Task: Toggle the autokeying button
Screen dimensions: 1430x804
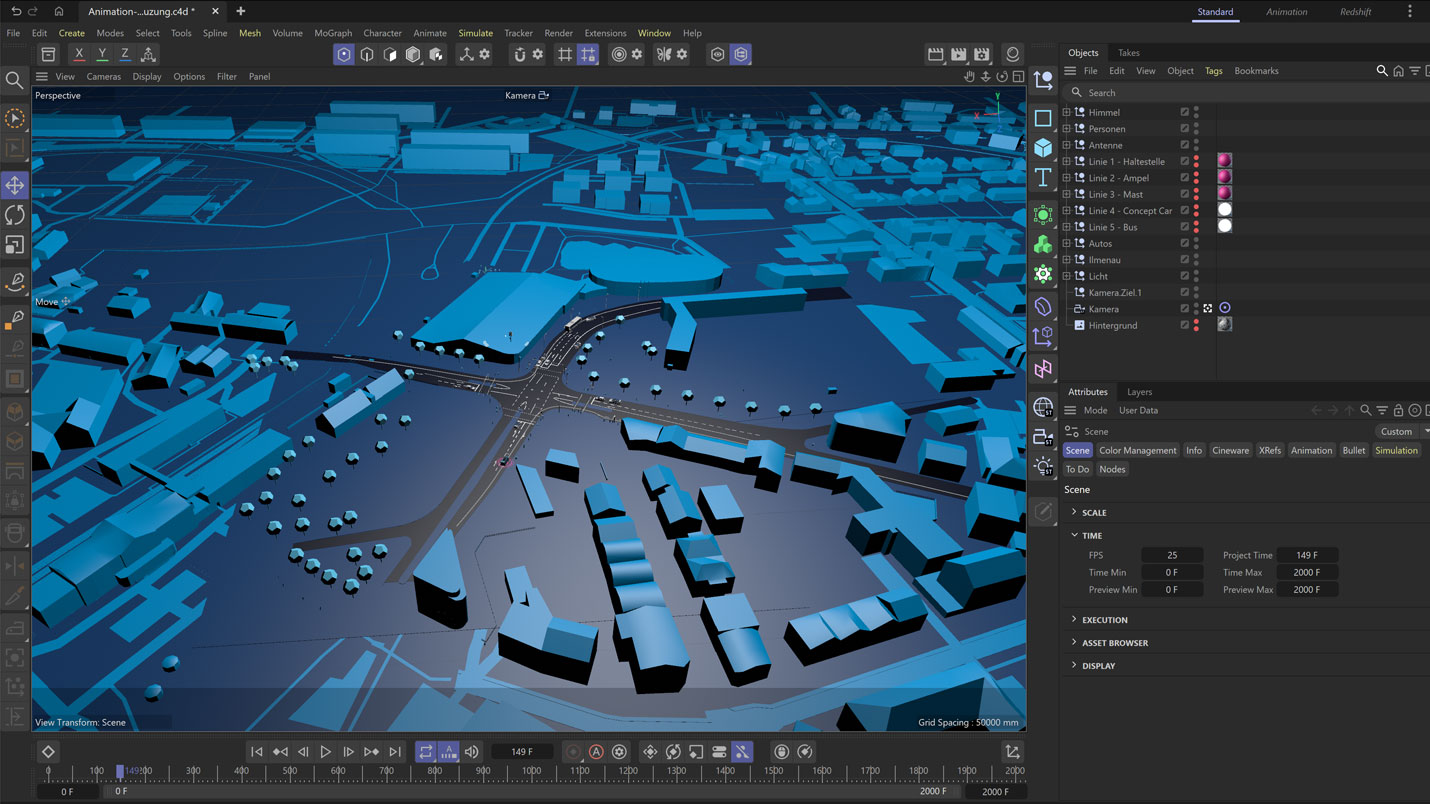Action: pyautogui.click(x=596, y=752)
